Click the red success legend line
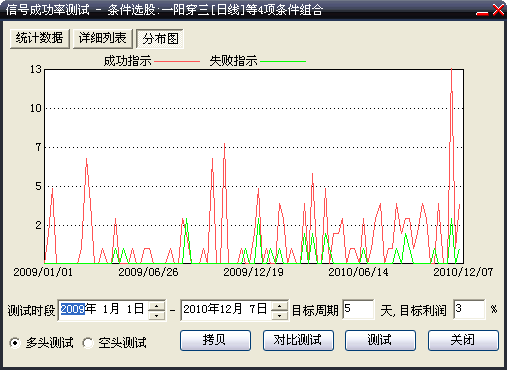This screenshot has width=507, height=370. point(177,62)
